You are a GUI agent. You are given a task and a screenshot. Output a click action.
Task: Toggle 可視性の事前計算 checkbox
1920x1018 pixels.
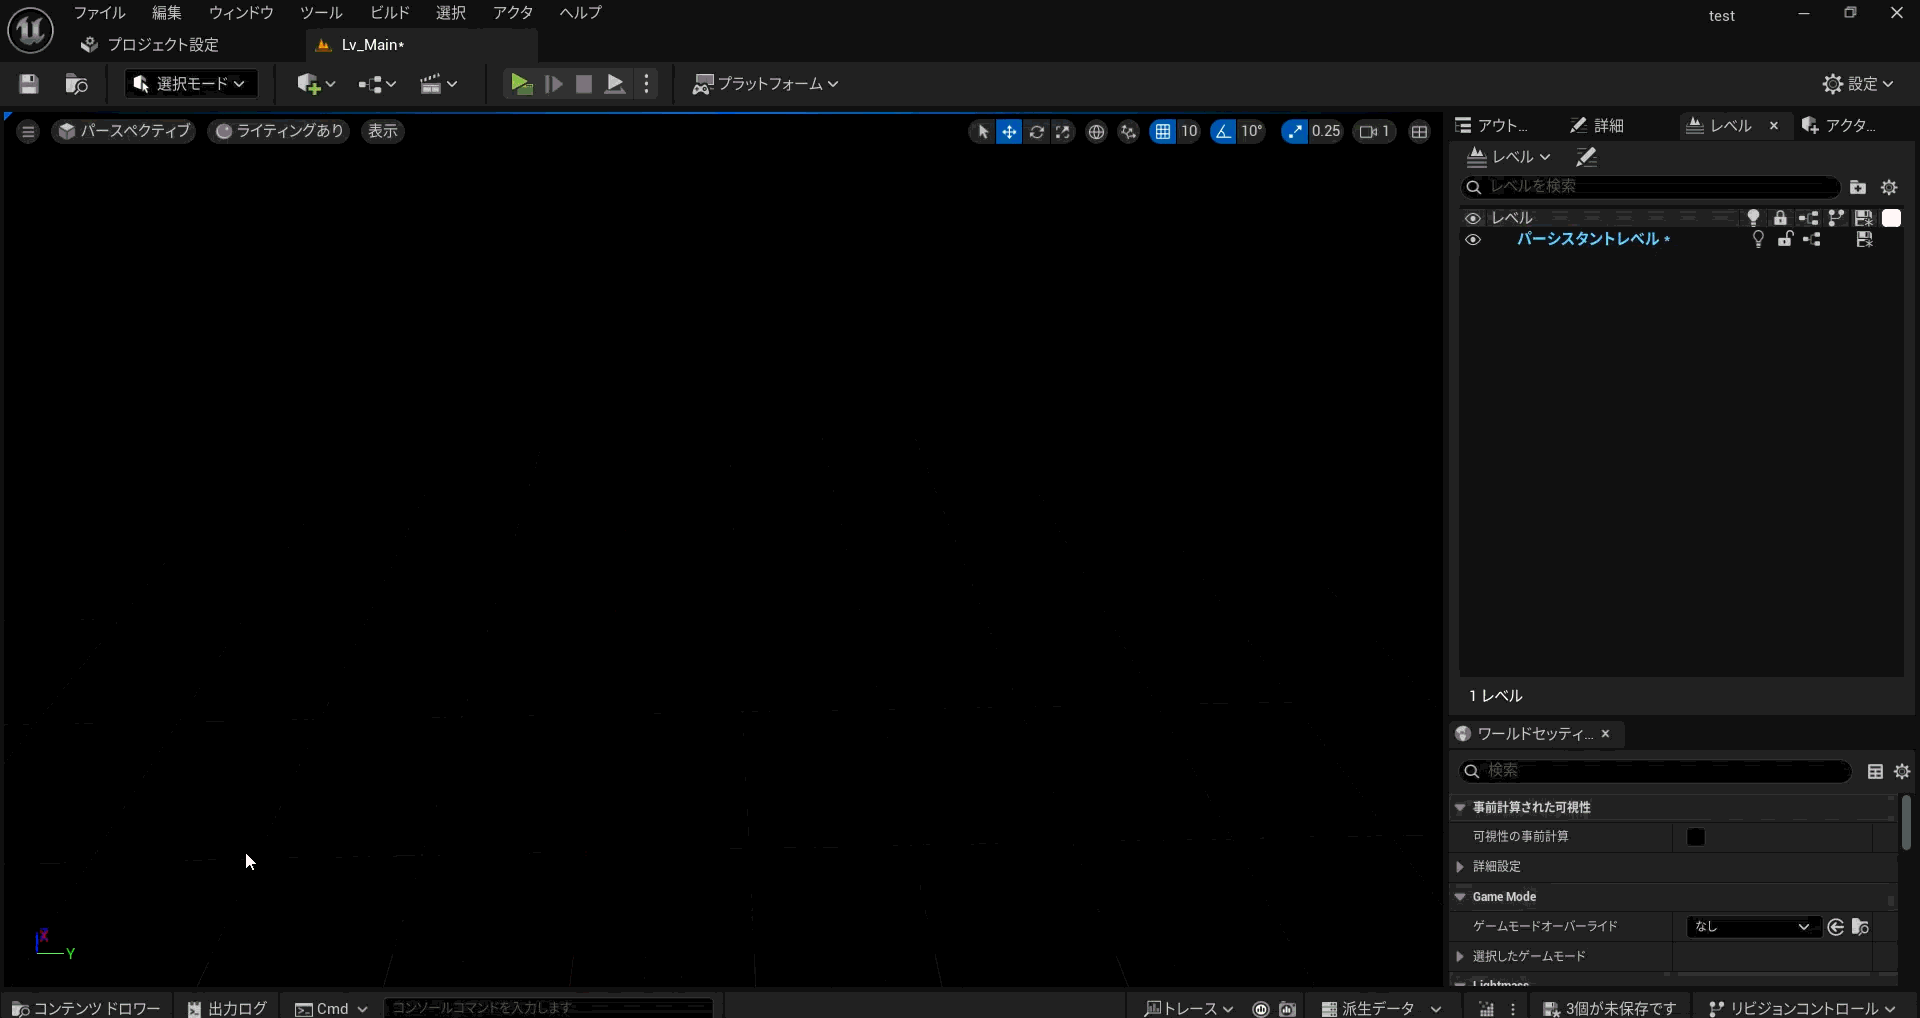(x=1696, y=837)
